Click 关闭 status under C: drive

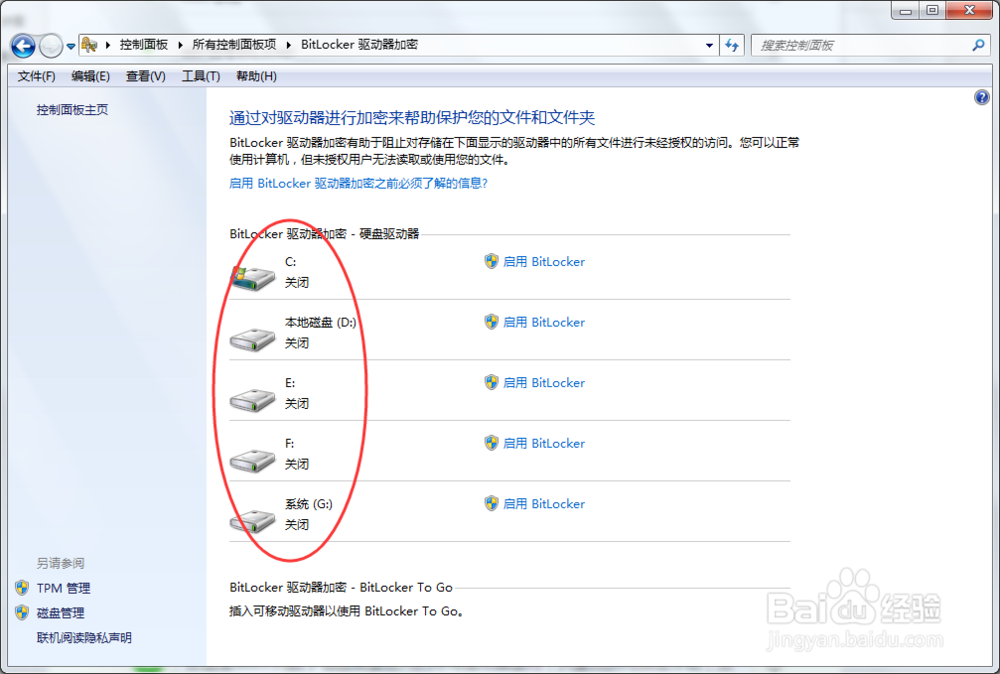297,282
